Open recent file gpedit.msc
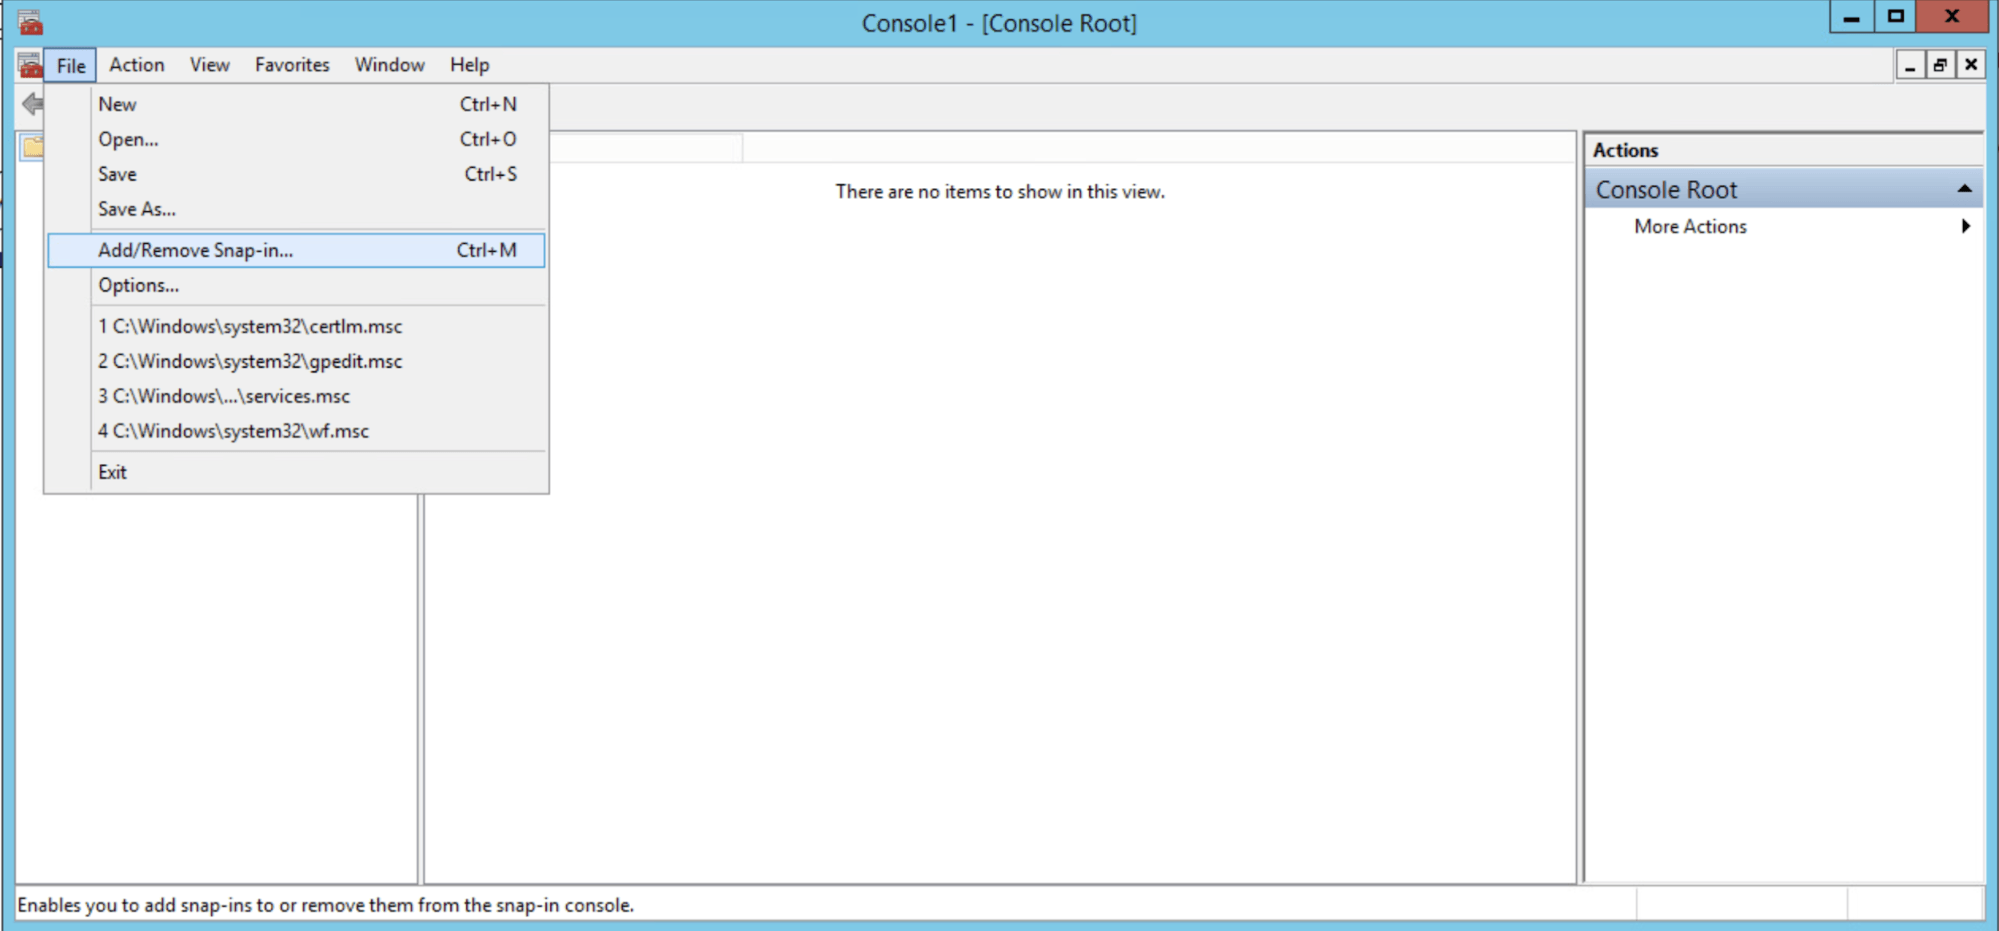 (x=250, y=361)
